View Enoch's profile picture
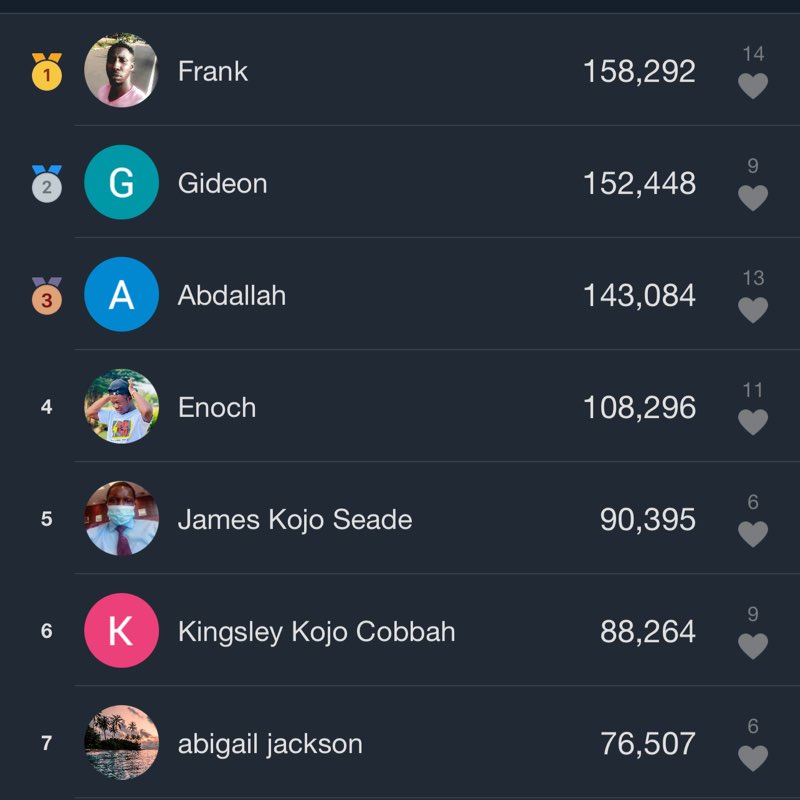This screenshot has height=800, width=800. [x=121, y=407]
